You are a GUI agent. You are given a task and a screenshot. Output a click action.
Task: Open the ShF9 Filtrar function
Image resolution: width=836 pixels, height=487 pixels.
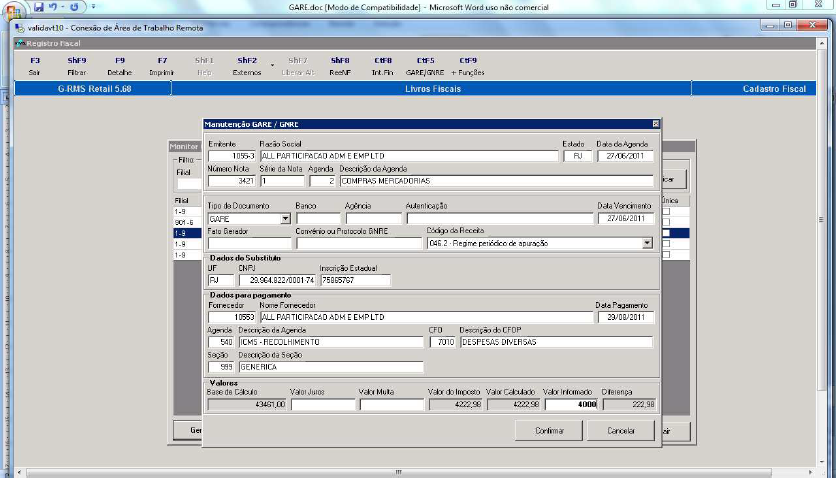pos(77,66)
